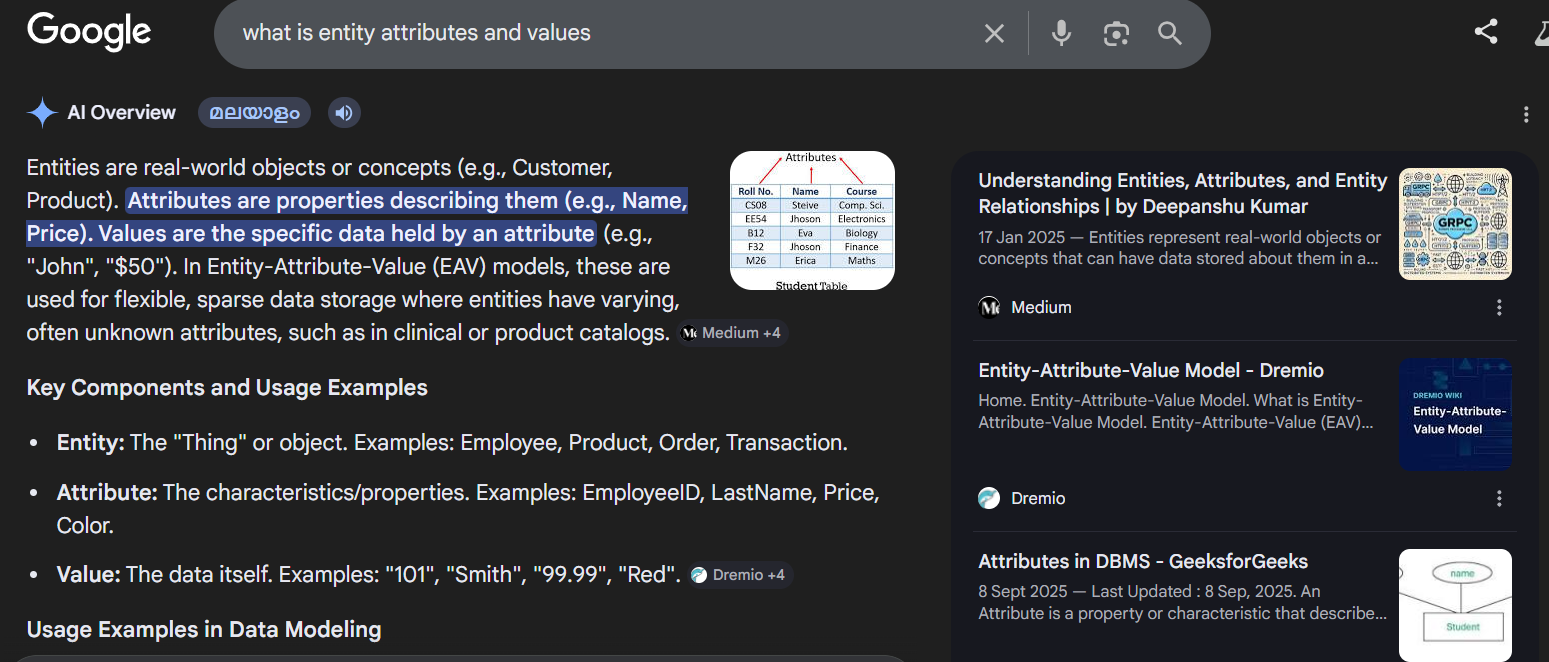
Task: Open the Medium +4 sources chip
Action: coord(732,333)
